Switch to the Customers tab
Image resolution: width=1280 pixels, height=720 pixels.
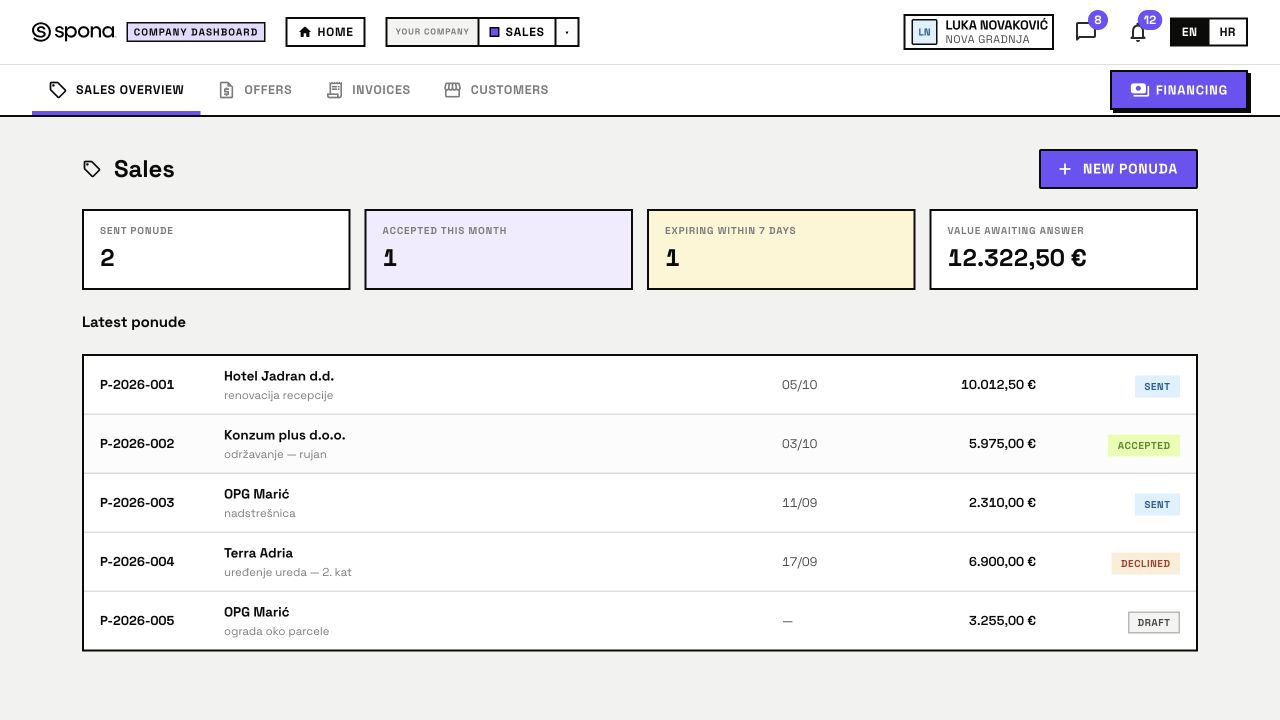tap(496, 90)
